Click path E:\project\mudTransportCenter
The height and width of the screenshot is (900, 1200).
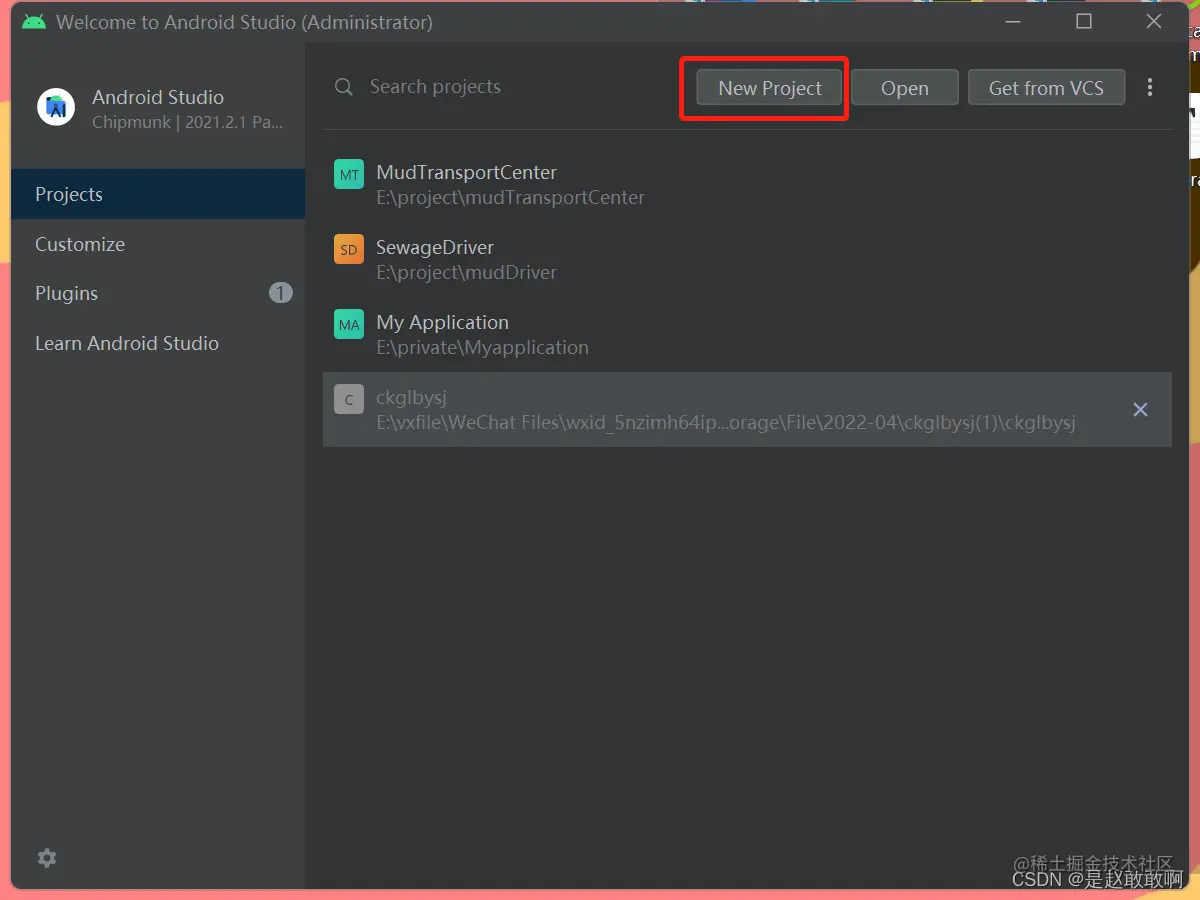(510, 198)
